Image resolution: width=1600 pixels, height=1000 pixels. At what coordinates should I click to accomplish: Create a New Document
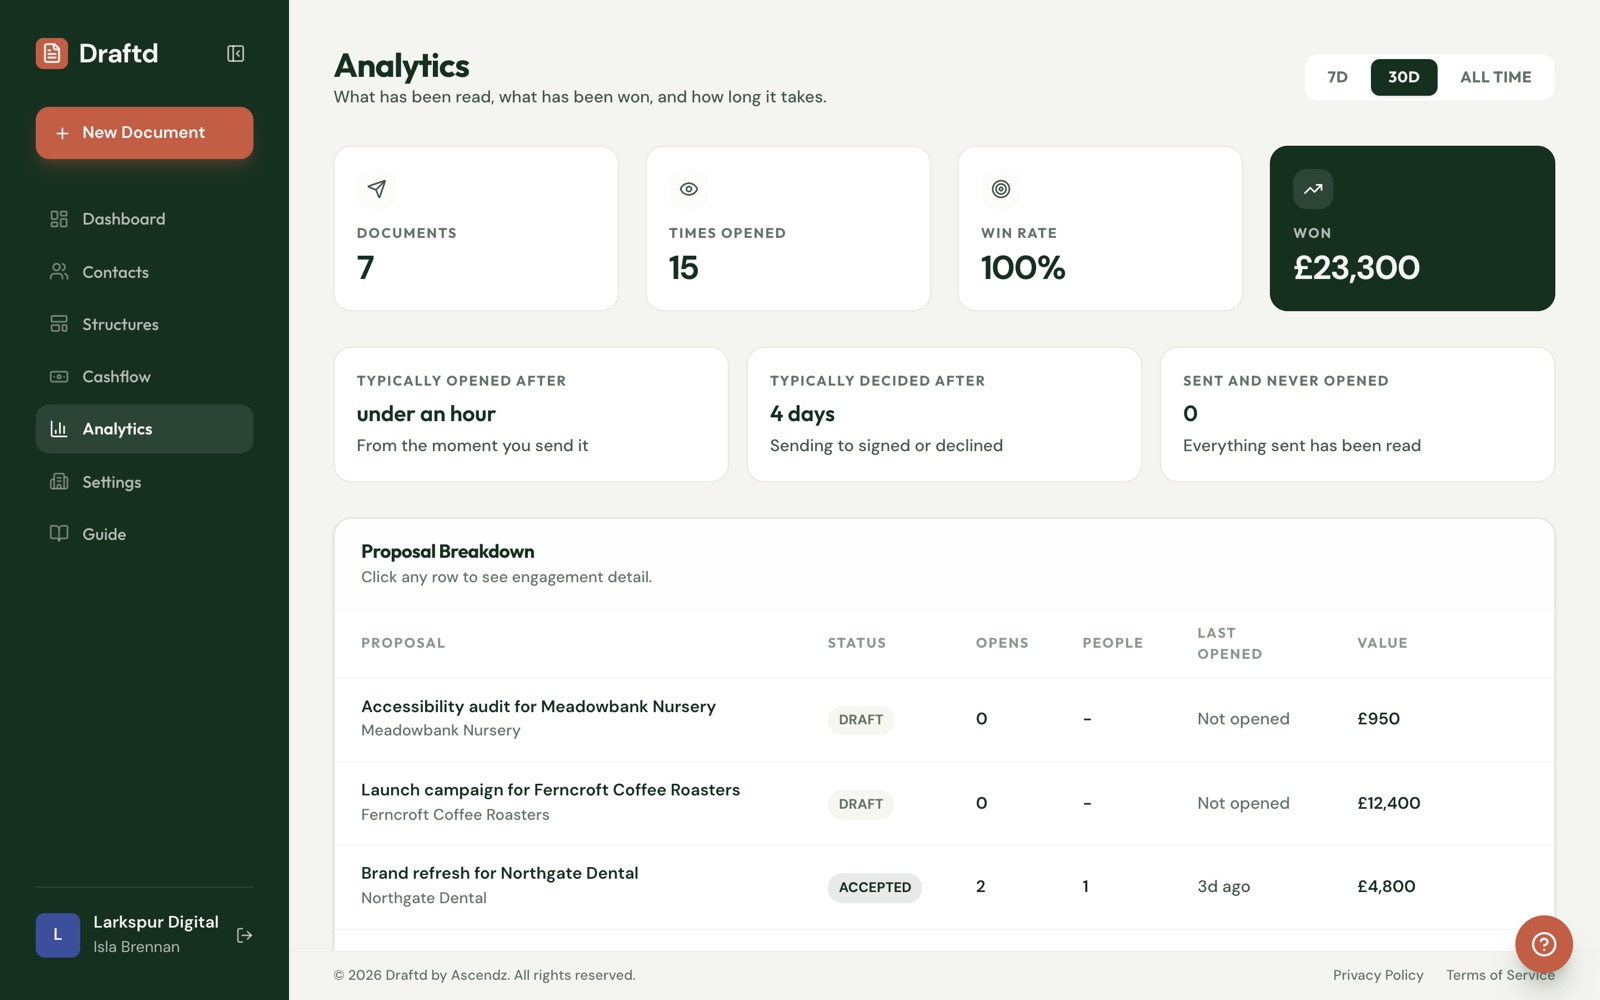point(144,133)
